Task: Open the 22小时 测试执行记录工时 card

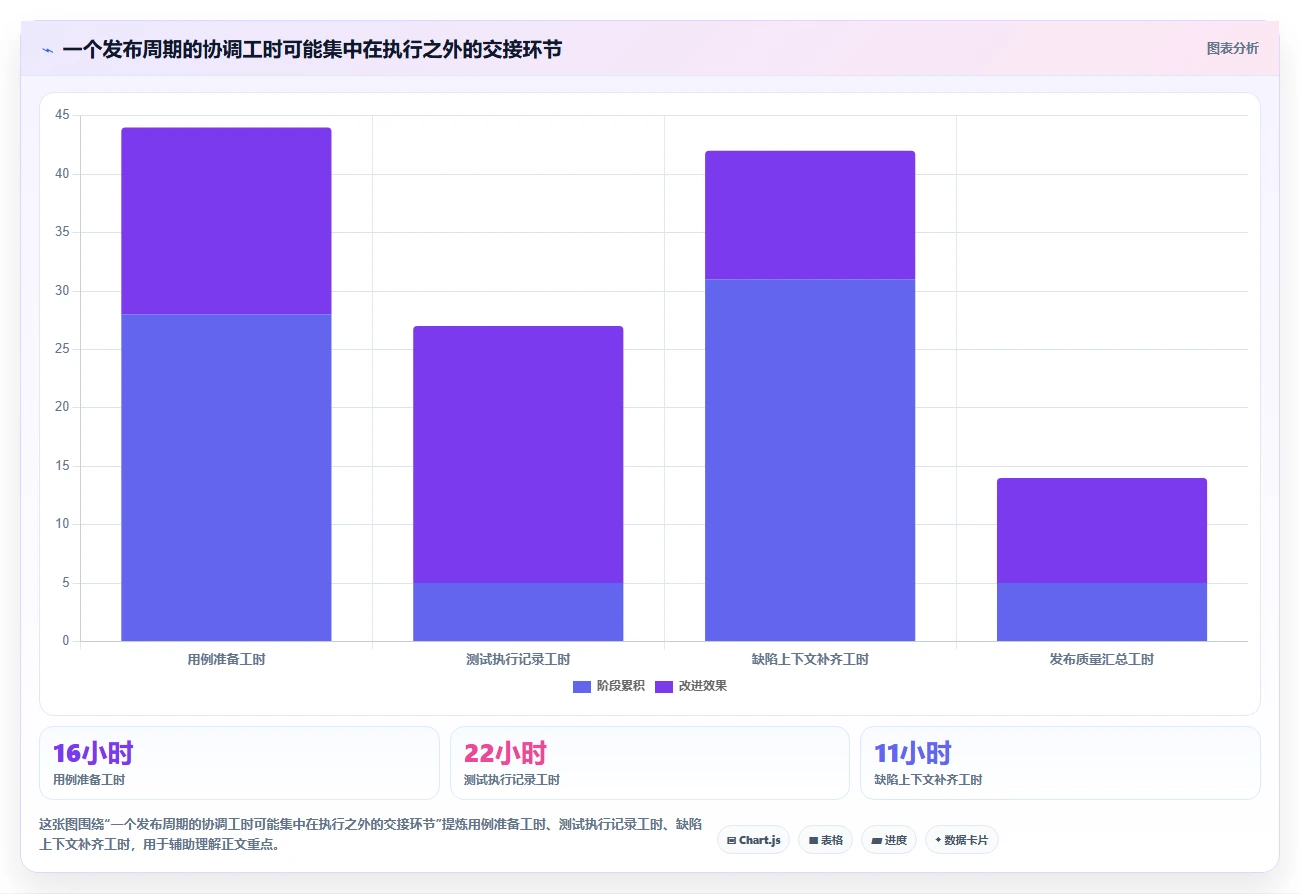Action: click(650, 763)
